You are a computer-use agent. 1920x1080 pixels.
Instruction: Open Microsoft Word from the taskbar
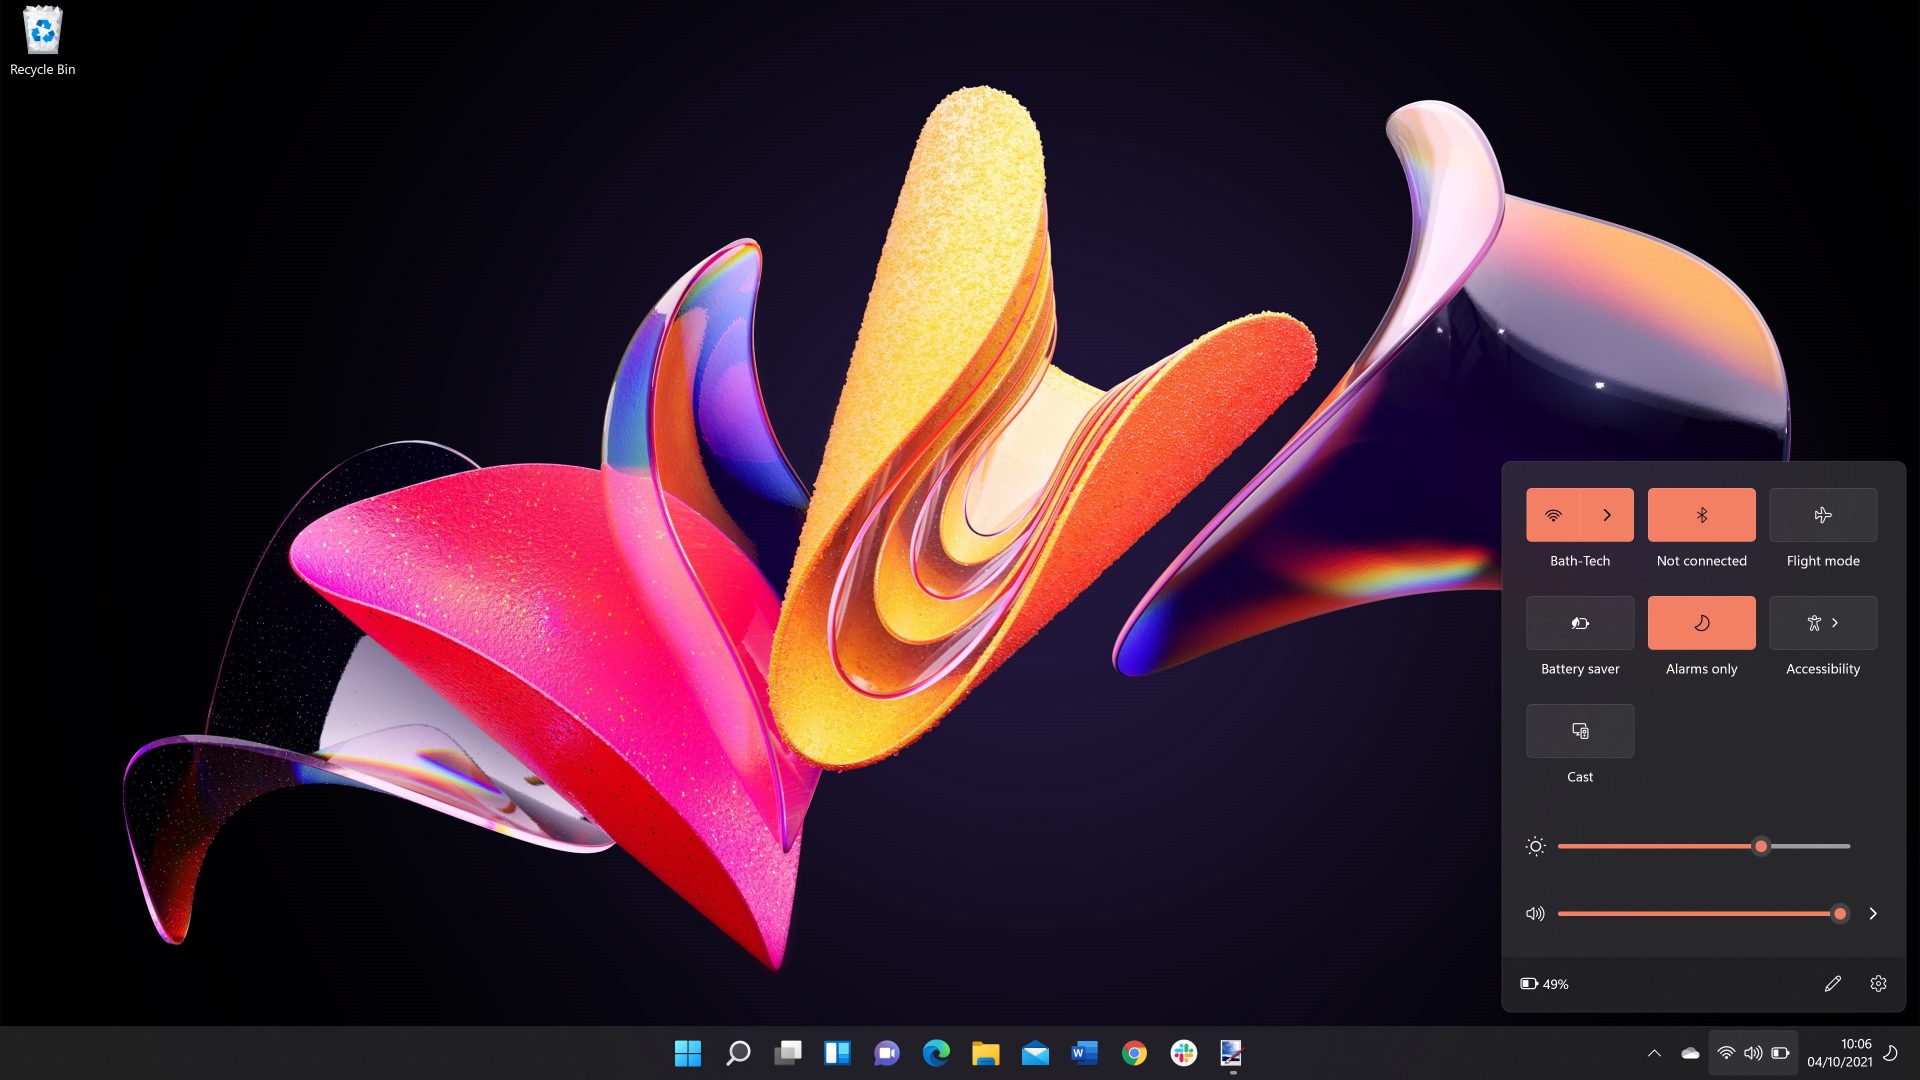[x=1083, y=1053]
